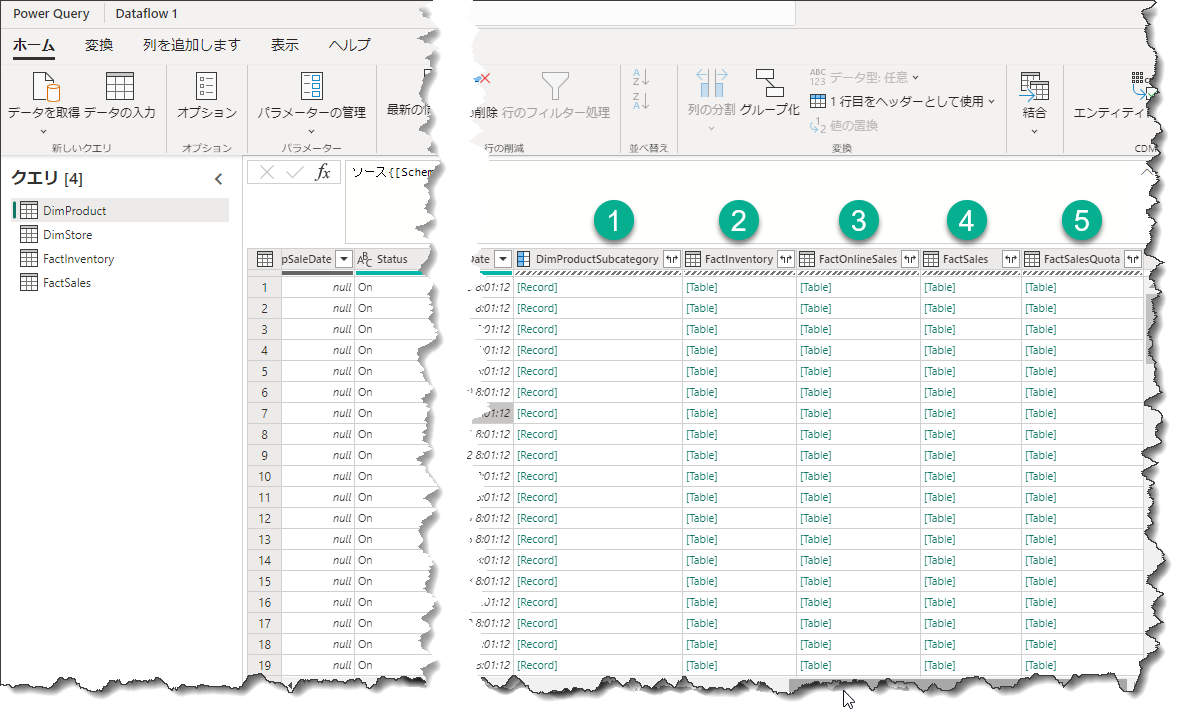
Task: Click the On status cell in row 15
Action: pos(392,582)
